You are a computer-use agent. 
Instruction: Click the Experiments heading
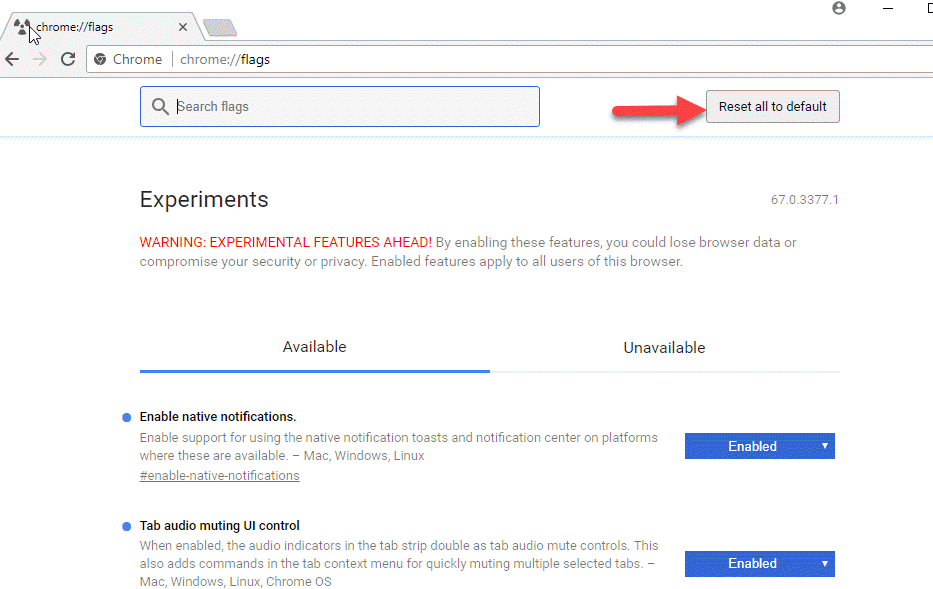tap(204, 199)
